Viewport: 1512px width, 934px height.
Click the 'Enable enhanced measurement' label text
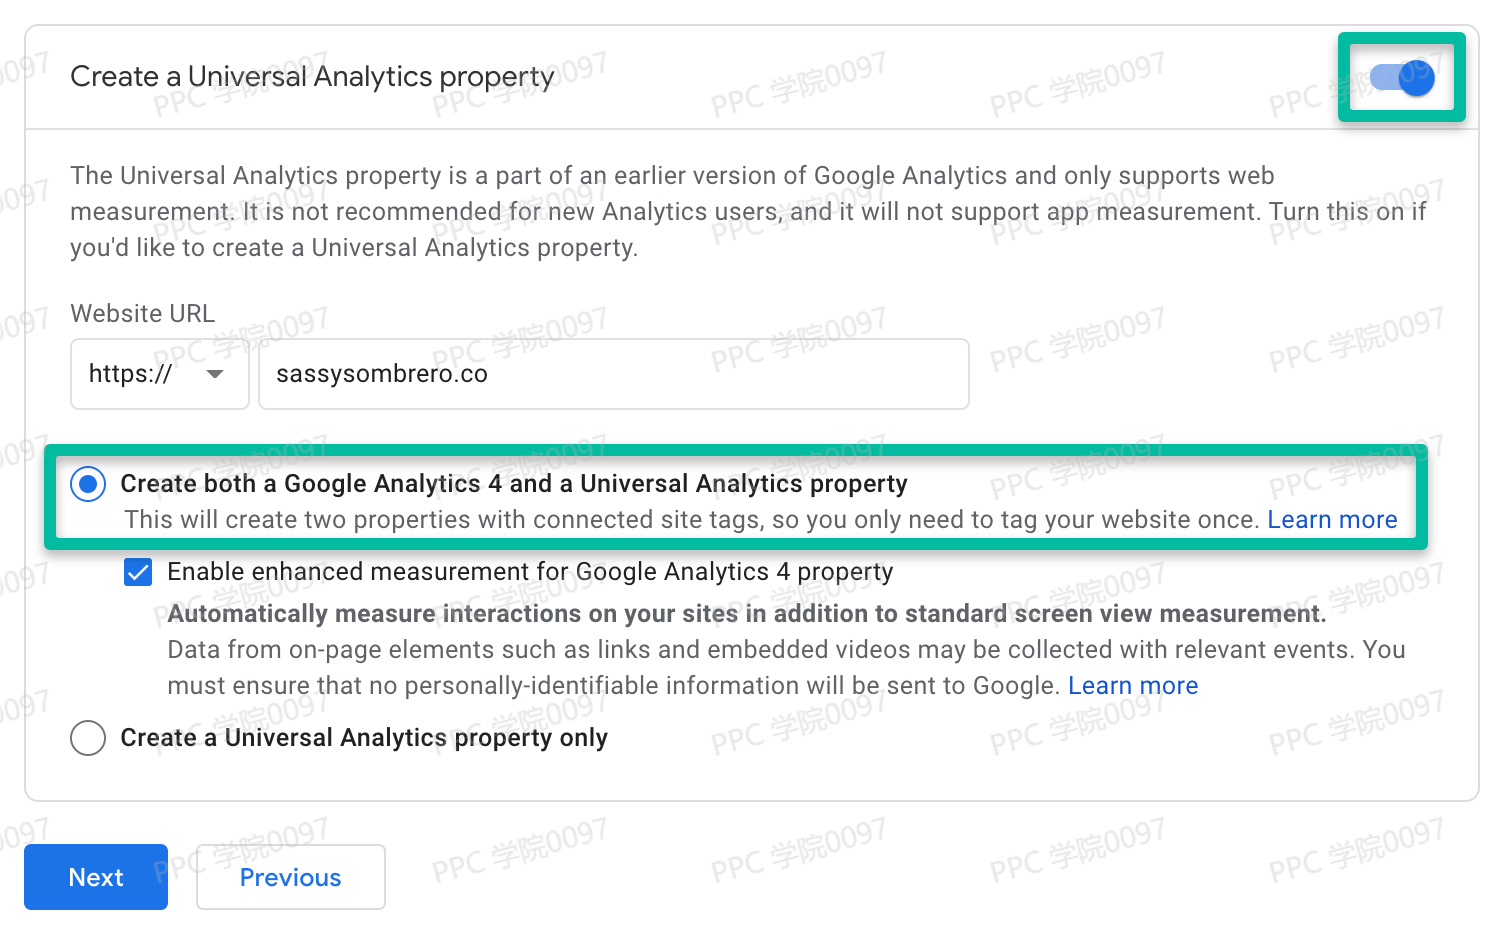(x=530, y=572)
